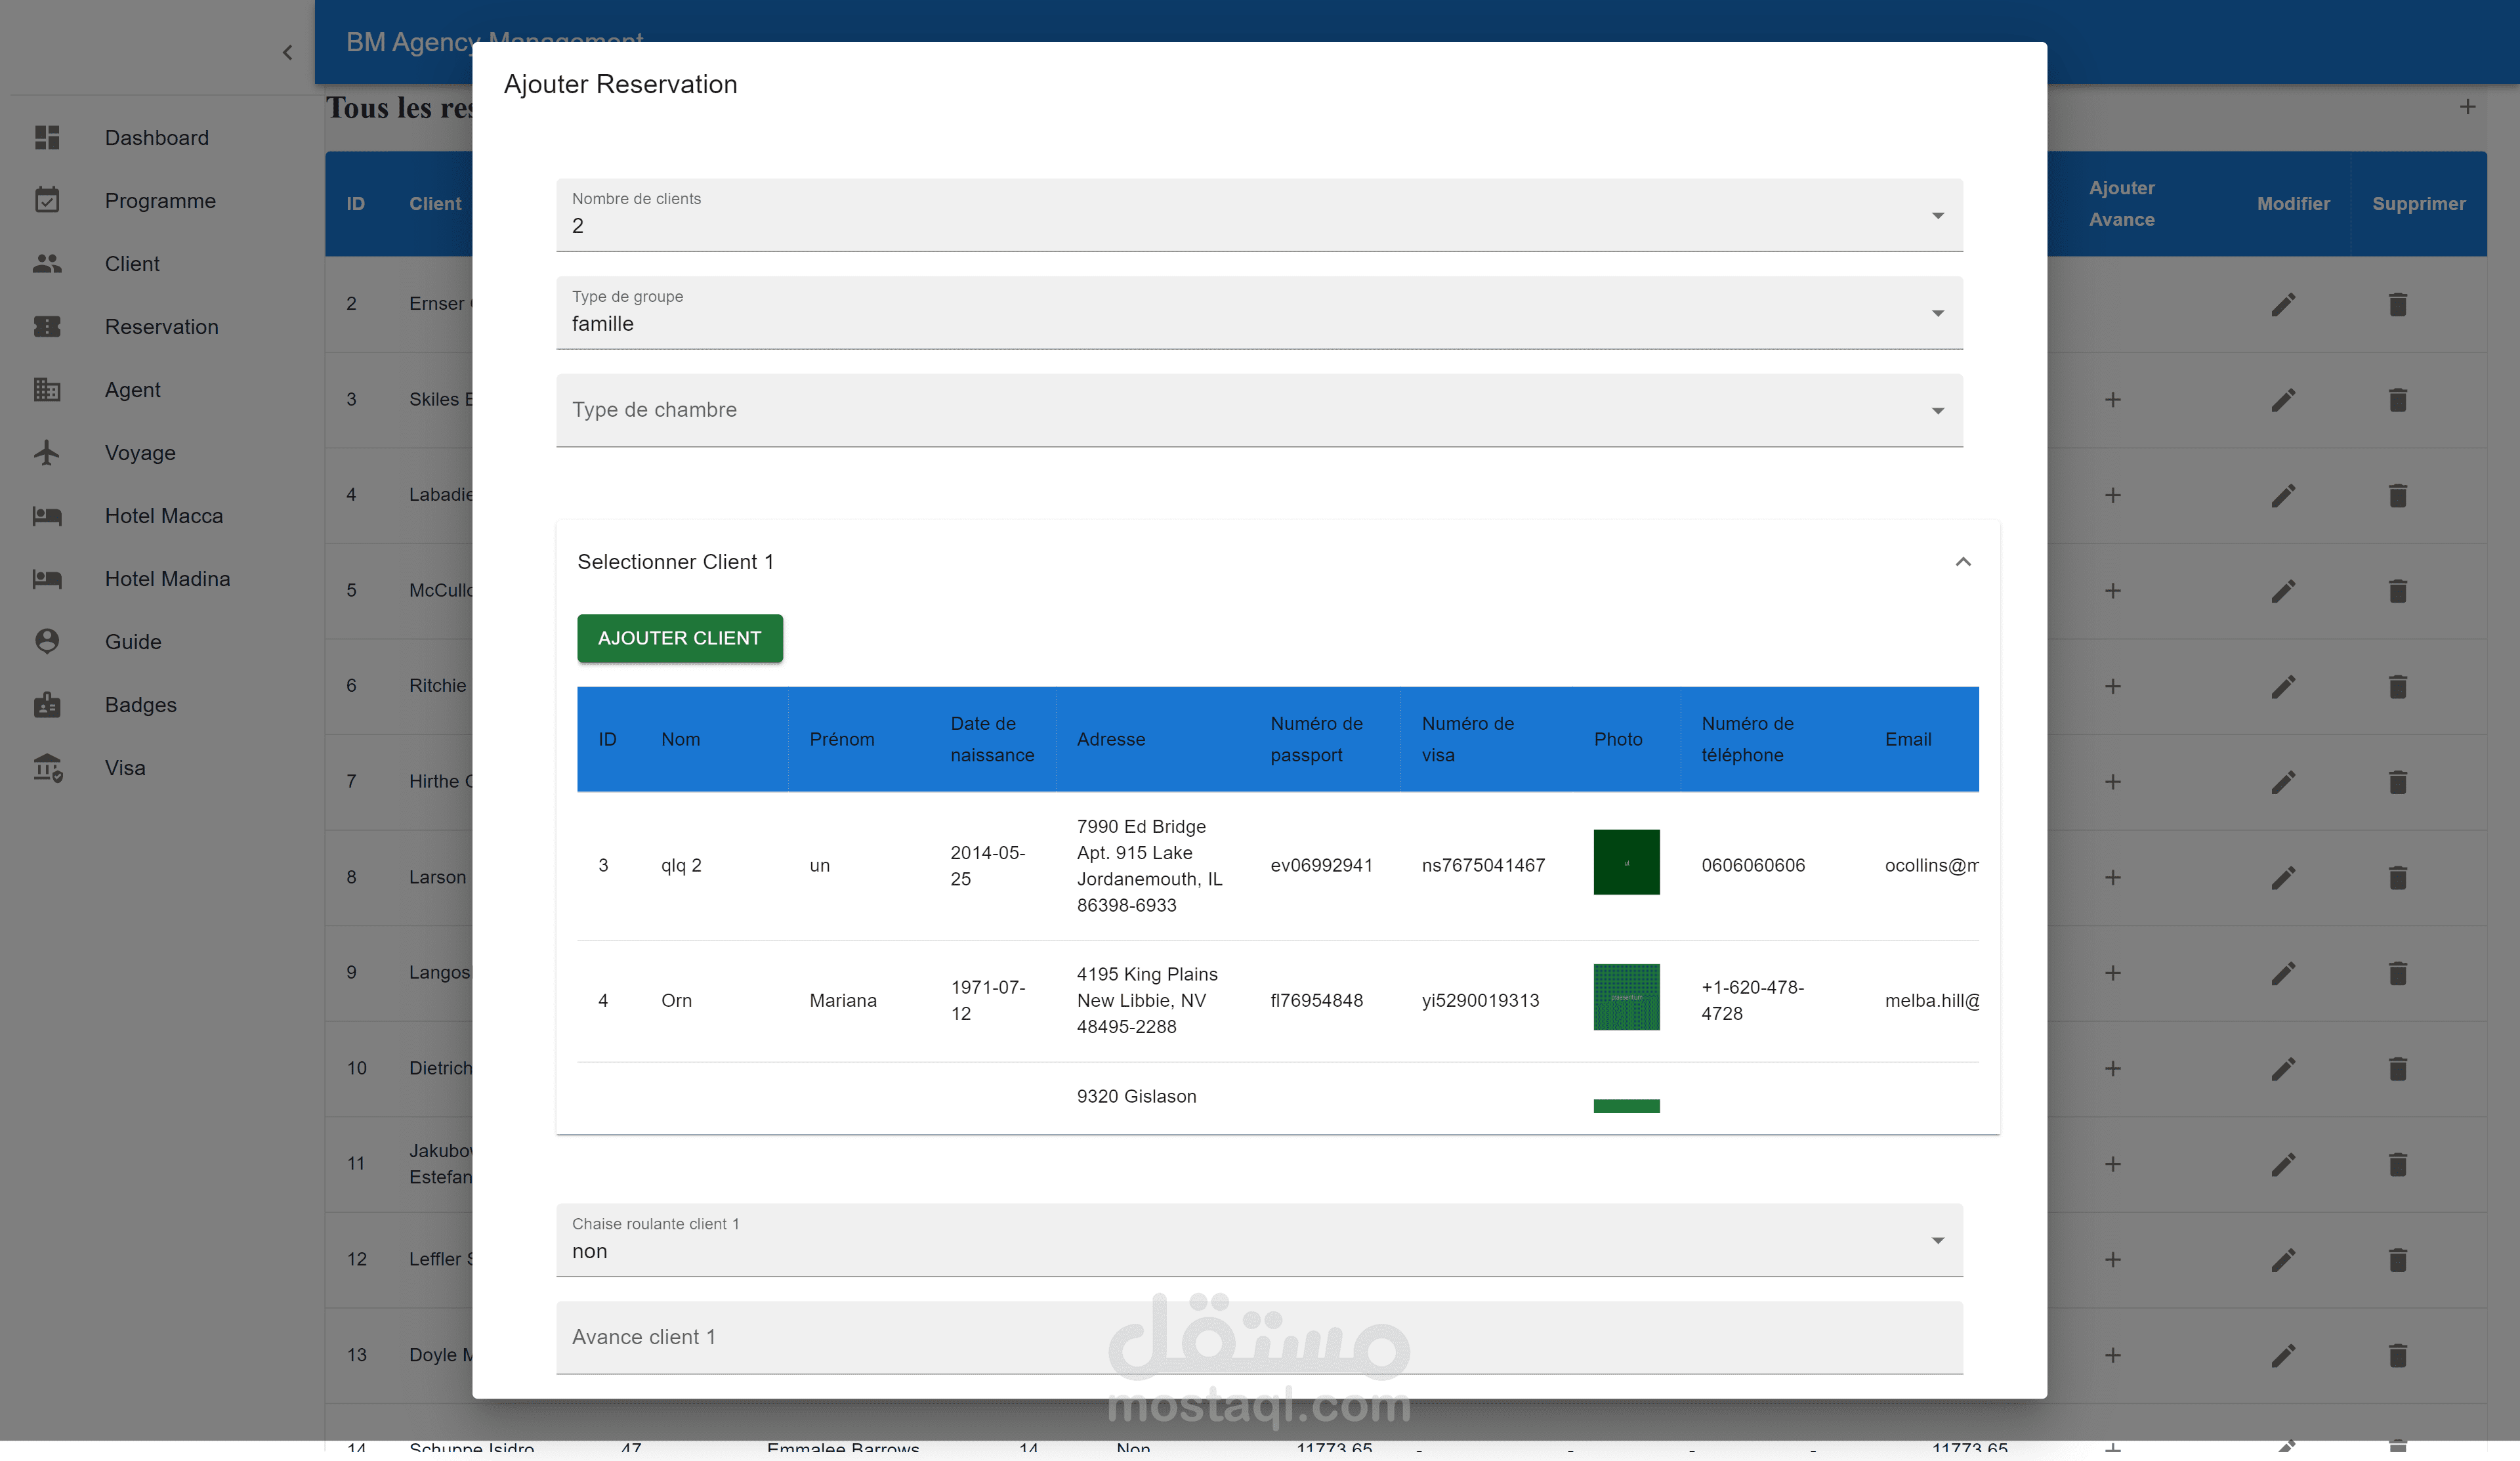The width and height of the screenshot is (2520, 1461).
Task: Open the Type de groupe dropdown
Action: (x=1258, y=313)
